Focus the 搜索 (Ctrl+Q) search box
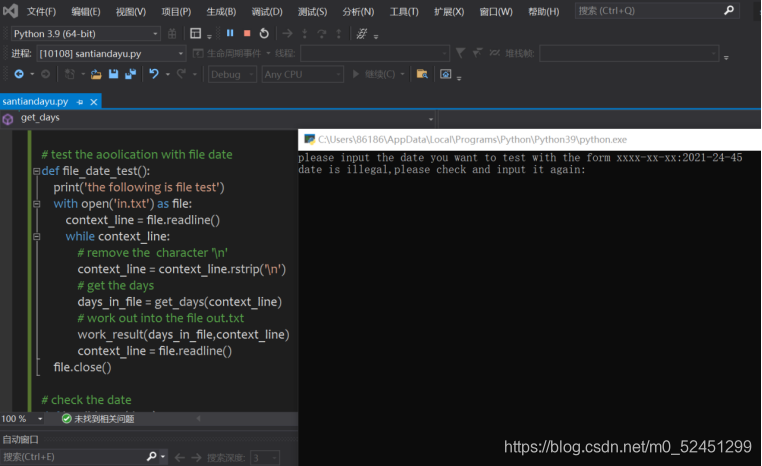The width and height of the screenshot is (762, 466). tap(657, 11)
